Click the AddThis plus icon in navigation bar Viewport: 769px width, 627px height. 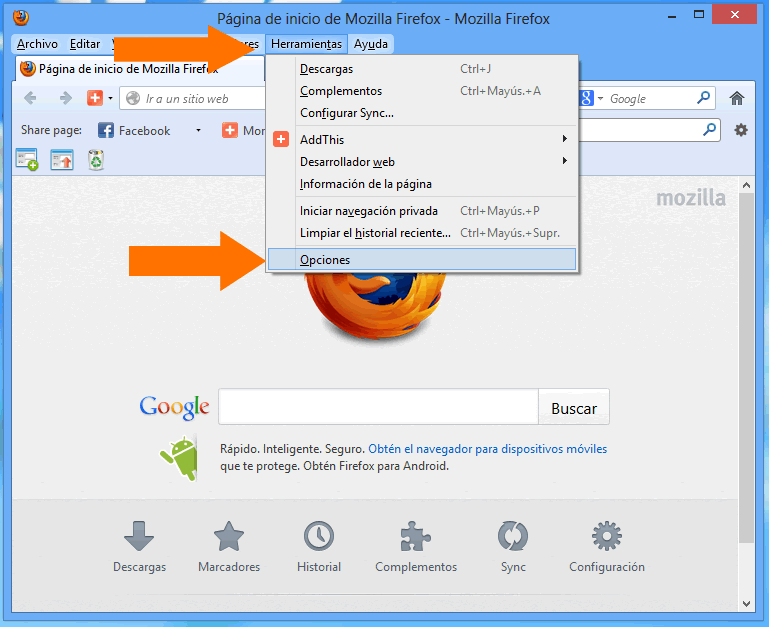(x=95, y=98)
